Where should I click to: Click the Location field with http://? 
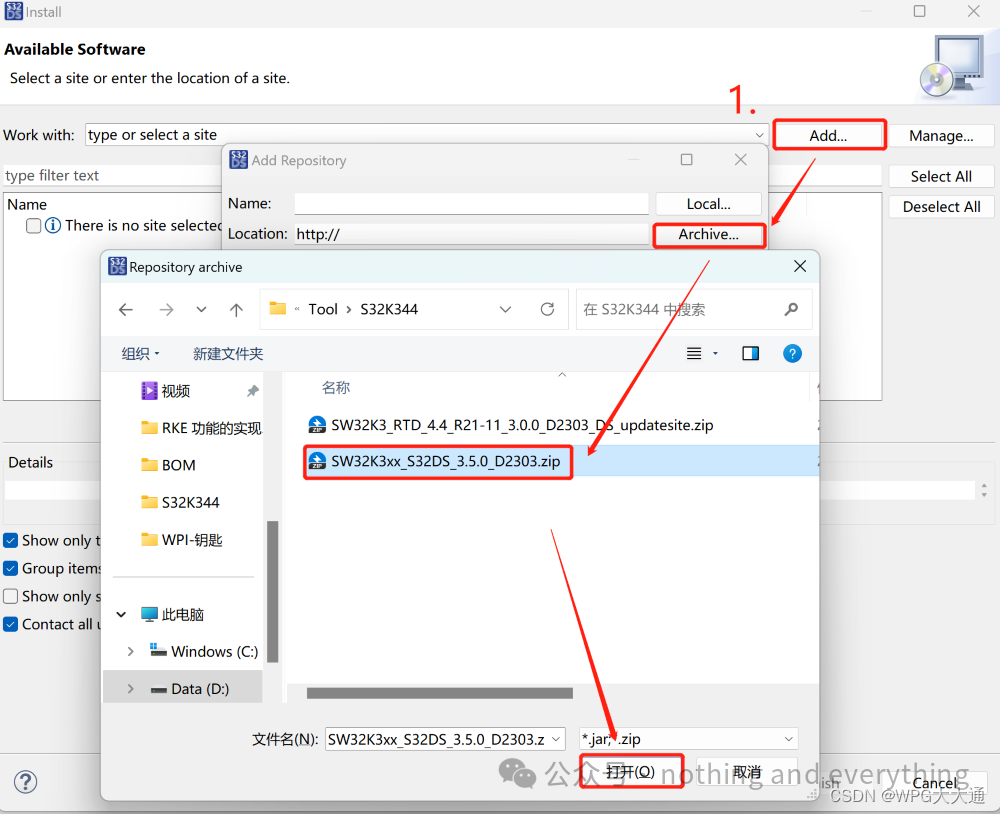(471, 234)
